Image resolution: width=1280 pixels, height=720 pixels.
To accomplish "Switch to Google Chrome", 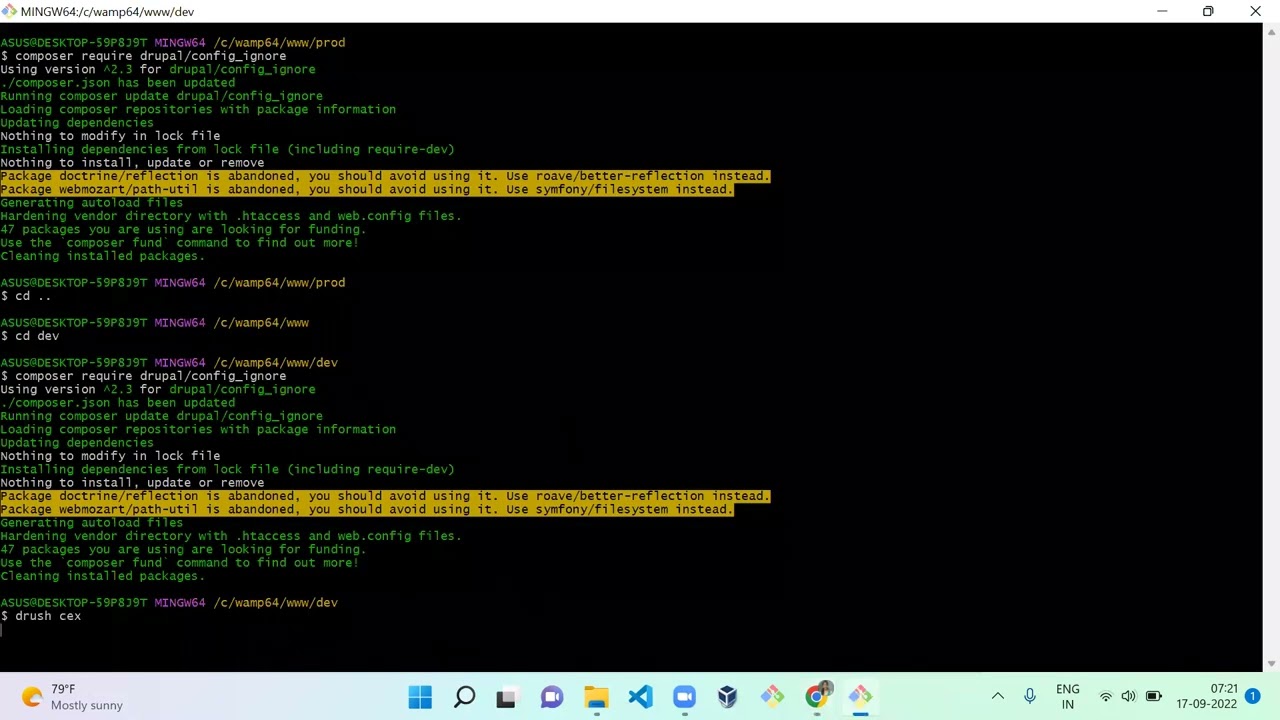I will click(816, 697).
